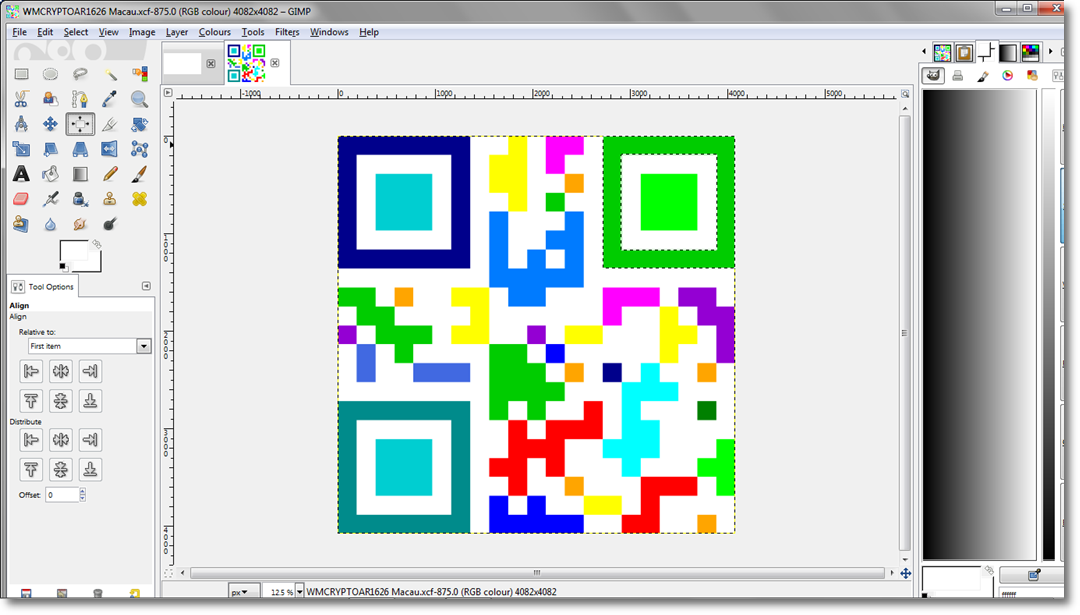Choose the Foreground Select tool

(50, 99)
